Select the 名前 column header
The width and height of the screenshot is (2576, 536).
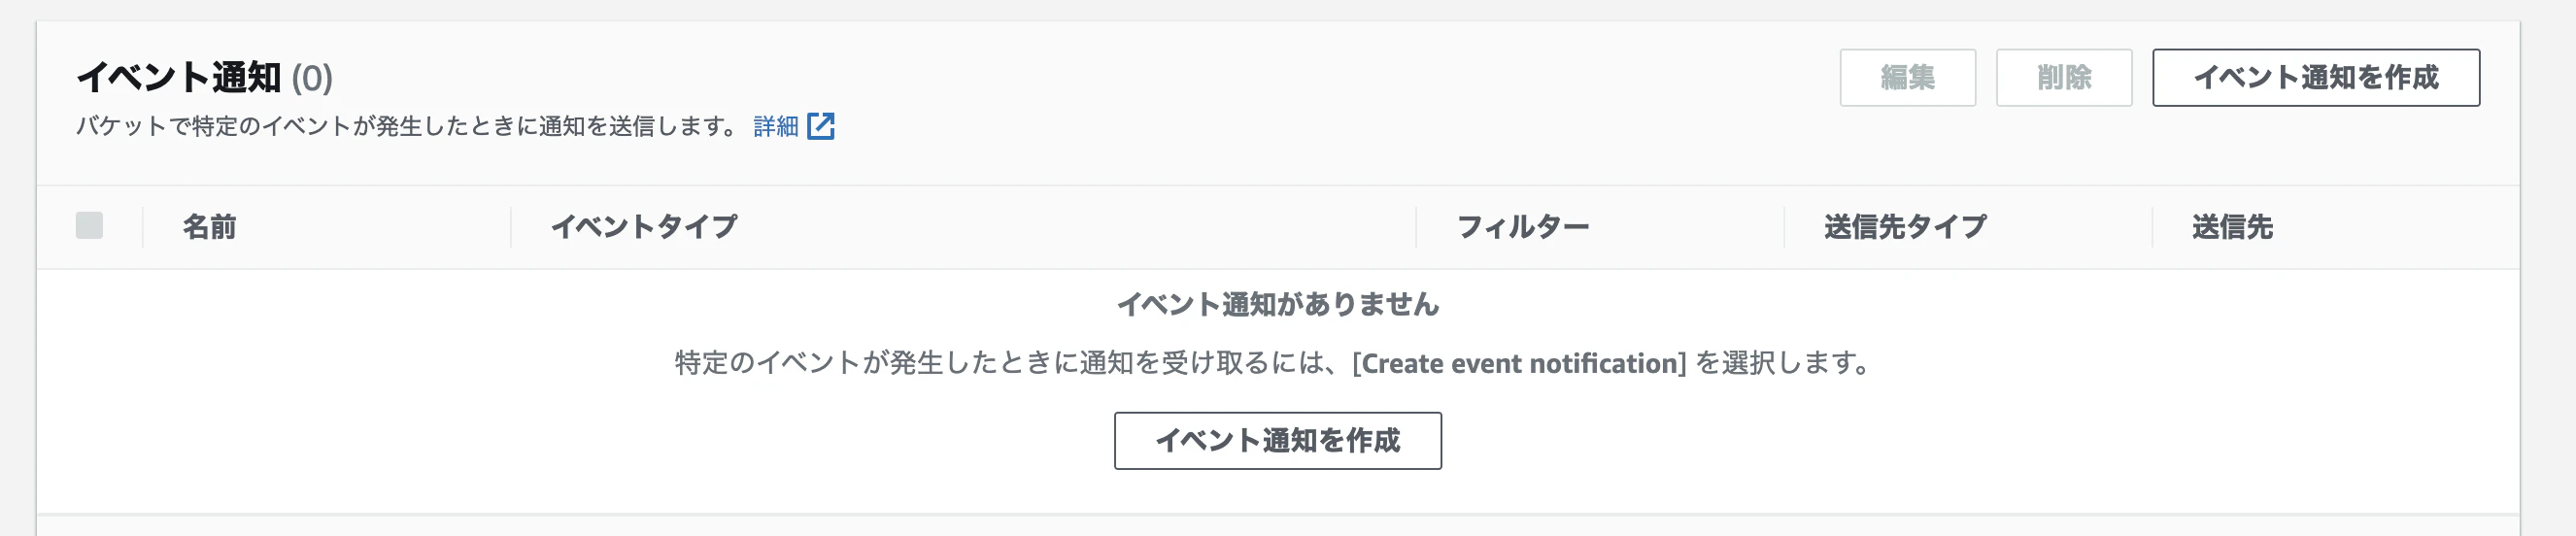point(209,227)
